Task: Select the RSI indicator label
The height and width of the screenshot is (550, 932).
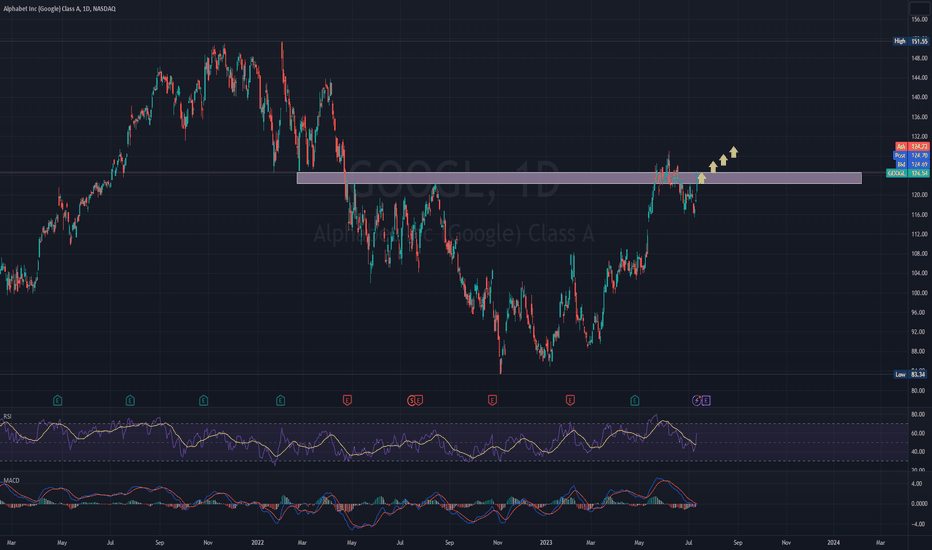Action: (x=8, y=416)
